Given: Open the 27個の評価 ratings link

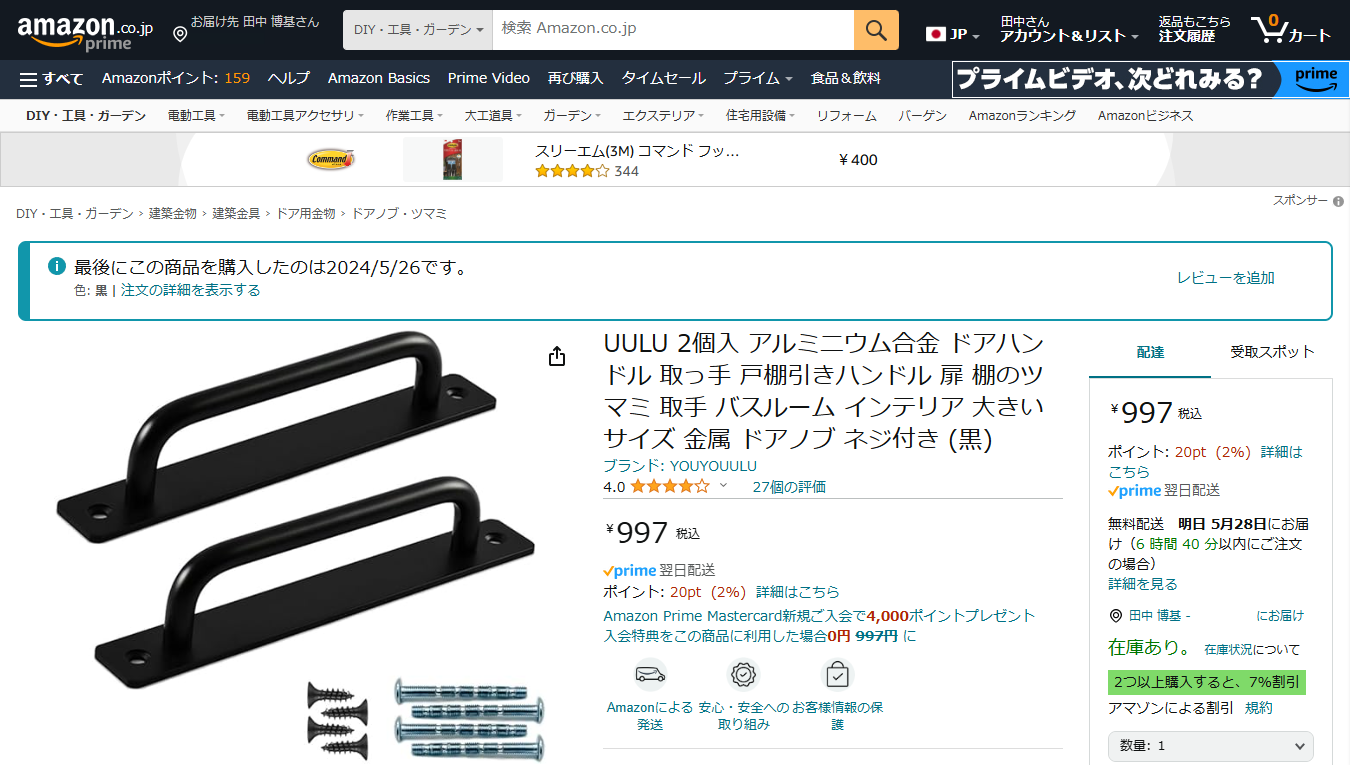Looking at the screenshot, I should 789,487.
